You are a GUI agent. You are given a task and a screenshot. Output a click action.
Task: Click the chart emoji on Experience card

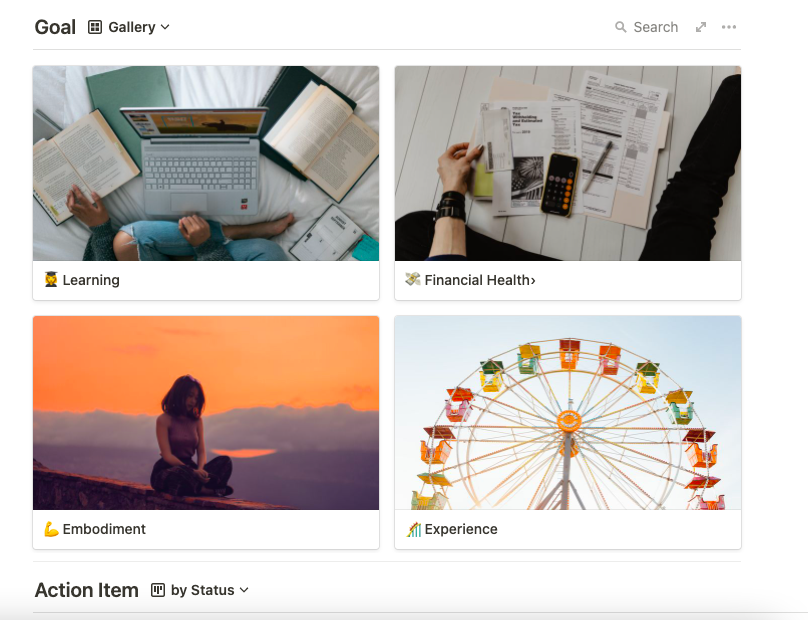tap(413, 529)
